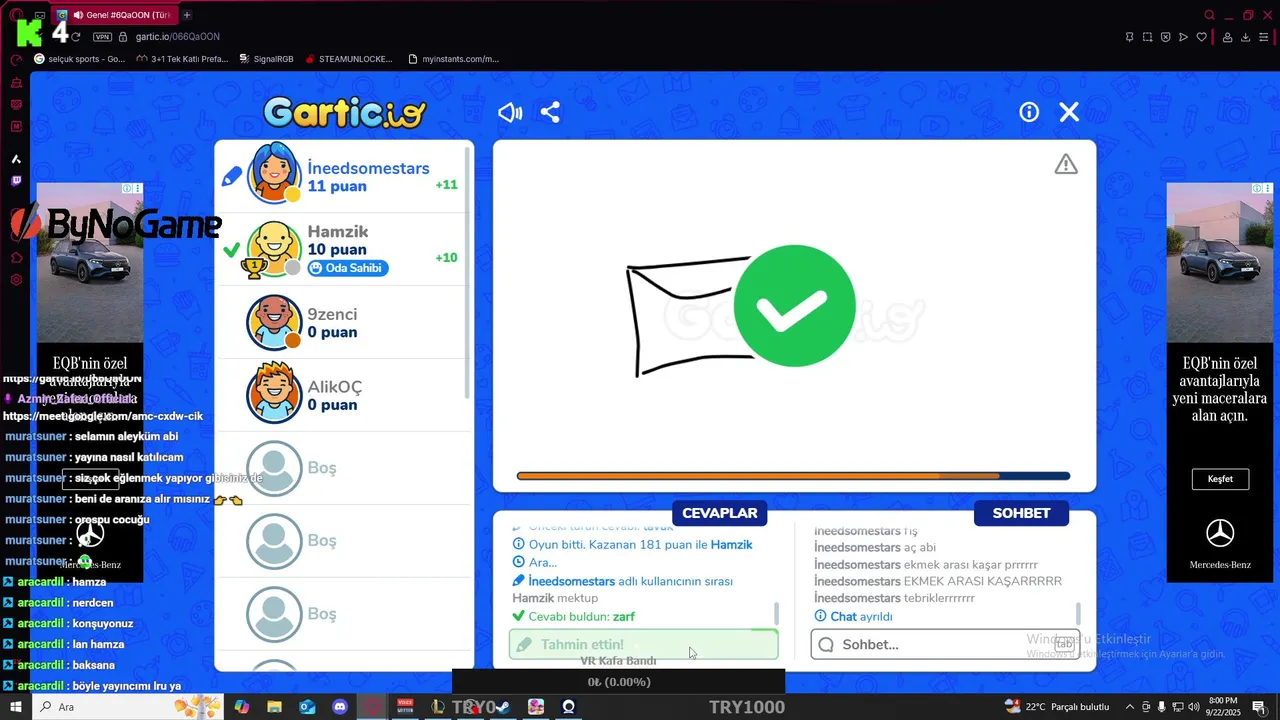Focus the Sohbet chat input
This screenshot has width=1280, height=720.
pyautogui.click(x=945, y=644)
